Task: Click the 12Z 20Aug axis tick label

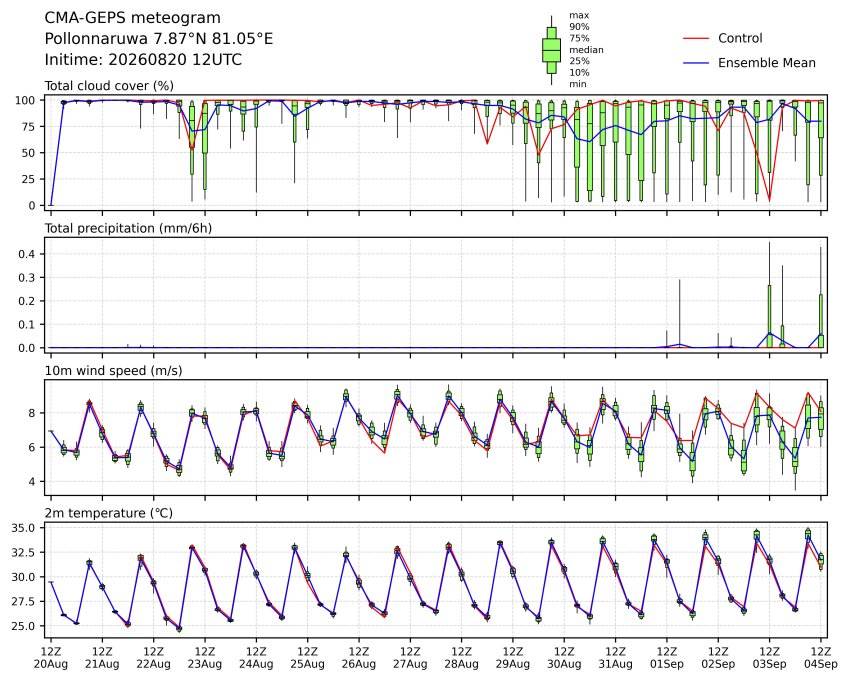Action: [51, 658]
